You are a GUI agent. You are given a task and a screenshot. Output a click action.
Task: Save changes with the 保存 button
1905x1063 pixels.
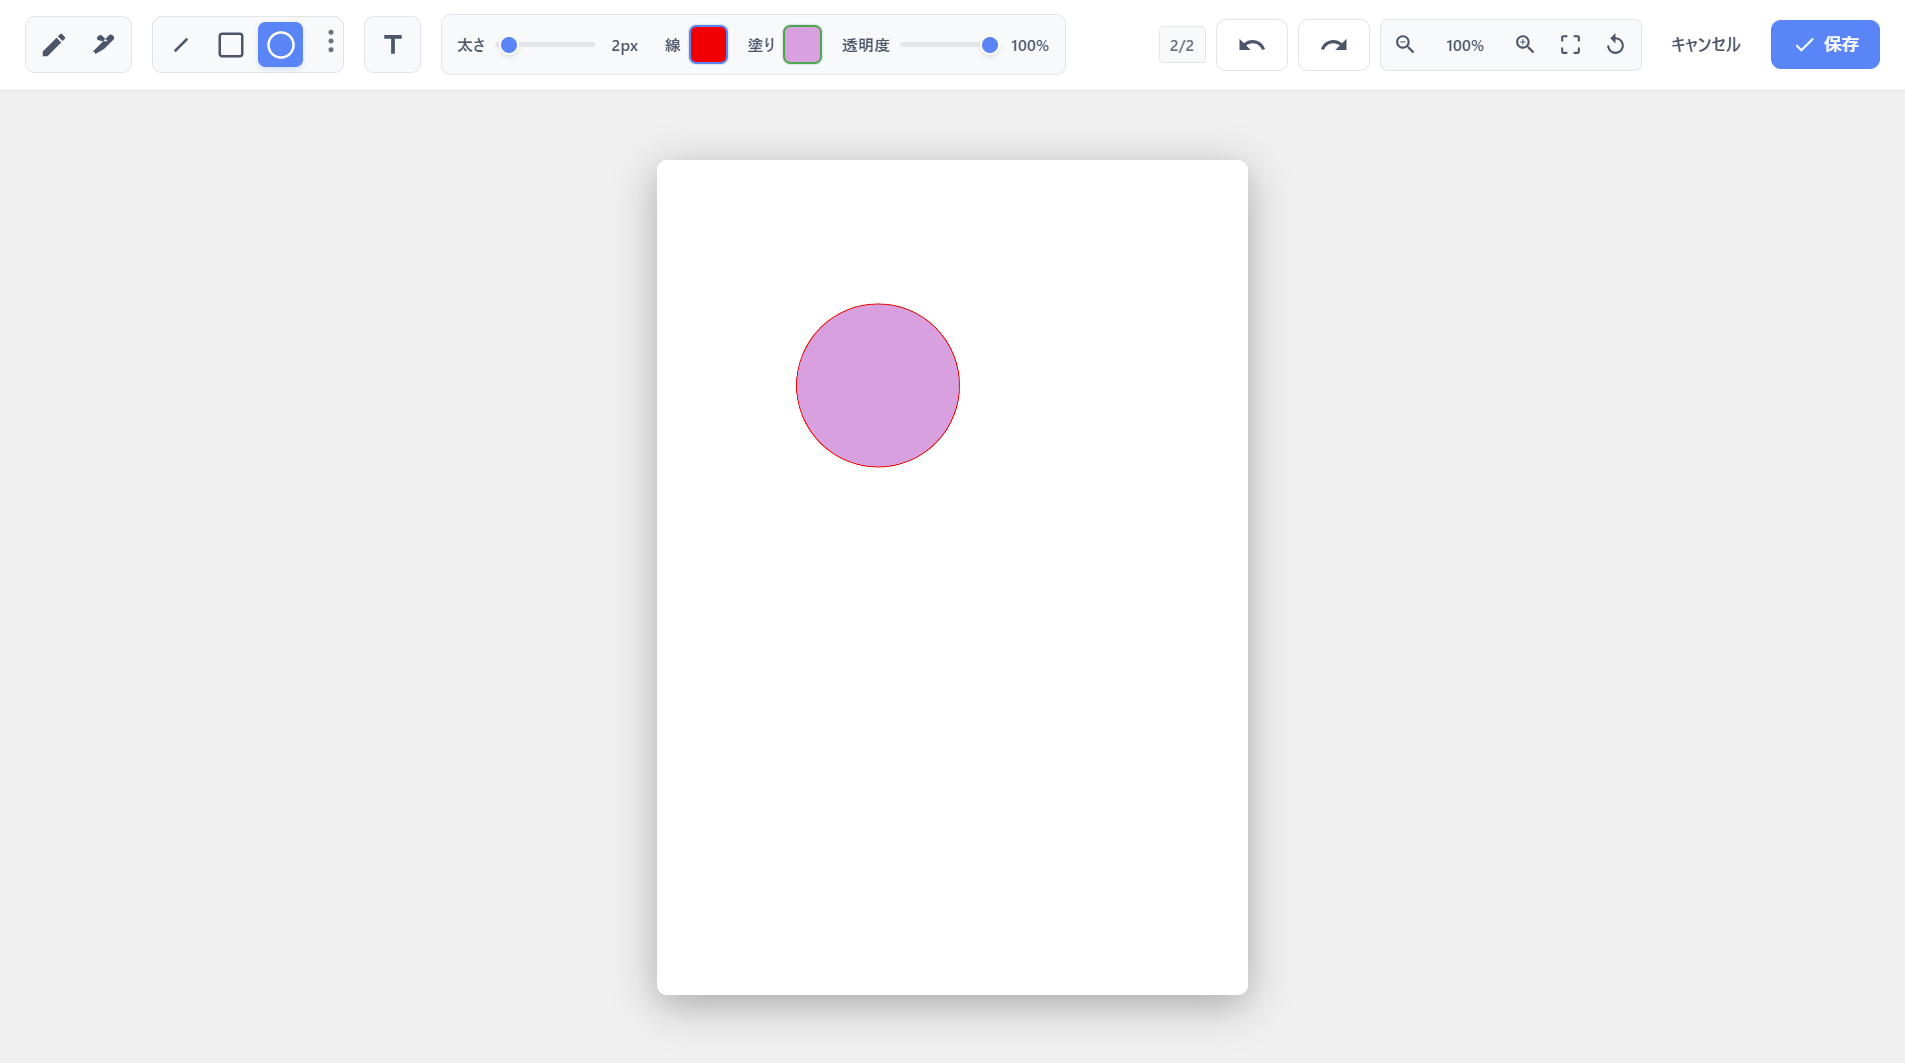(1824, 44)
